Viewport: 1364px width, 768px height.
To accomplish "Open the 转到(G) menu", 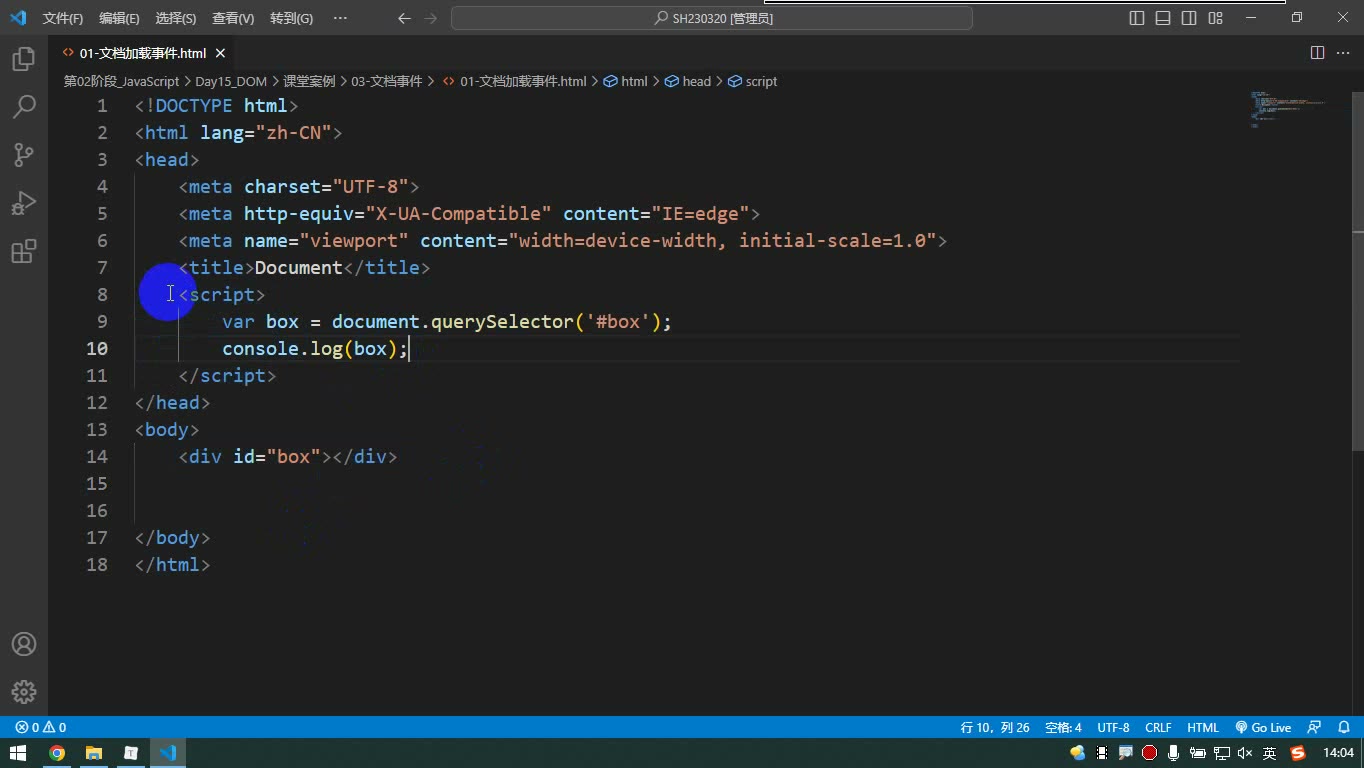I will [291, 18].
